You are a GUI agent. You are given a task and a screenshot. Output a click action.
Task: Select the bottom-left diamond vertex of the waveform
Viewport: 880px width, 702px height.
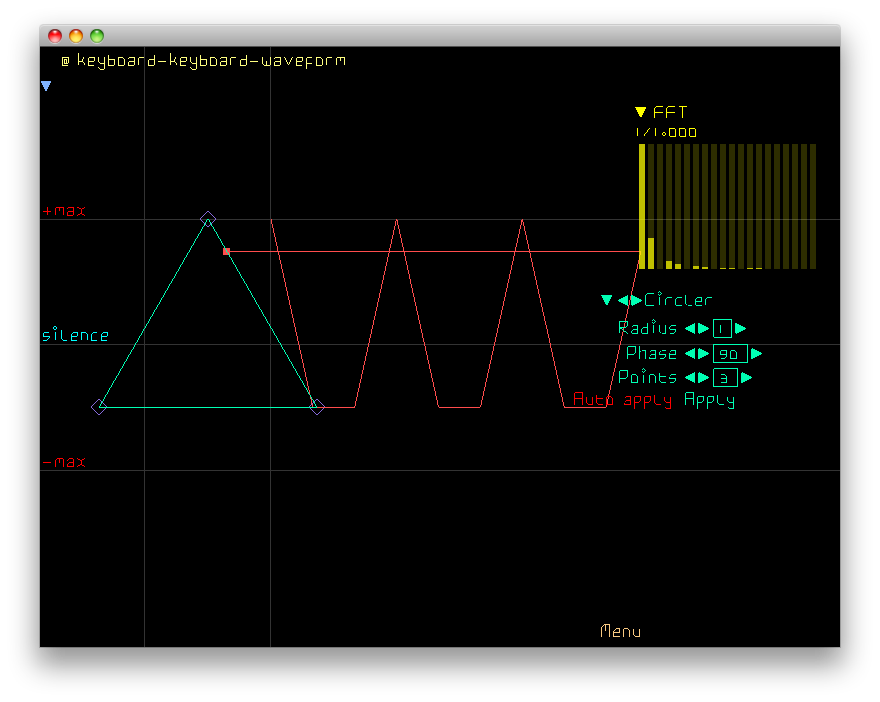click(x=99, y=407)
